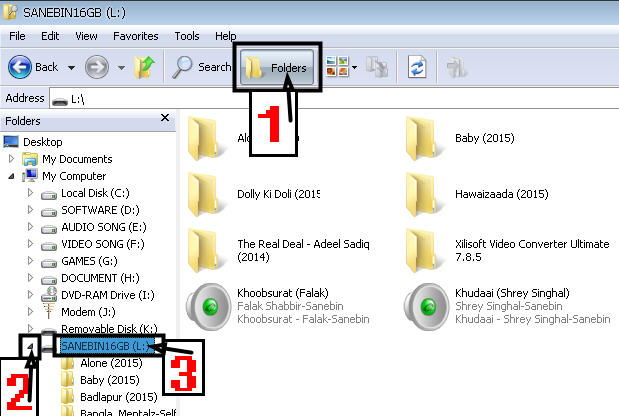The width and height of the screenshot is (619, 416).
Task: Close the Folders pane with X
Action: pyautogui.click(x=165, y=118)
